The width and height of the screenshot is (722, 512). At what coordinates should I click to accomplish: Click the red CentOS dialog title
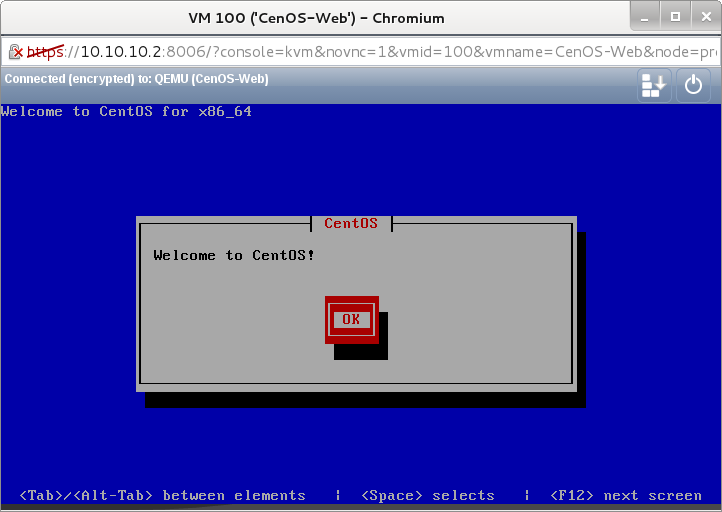[x=351, y=223]
